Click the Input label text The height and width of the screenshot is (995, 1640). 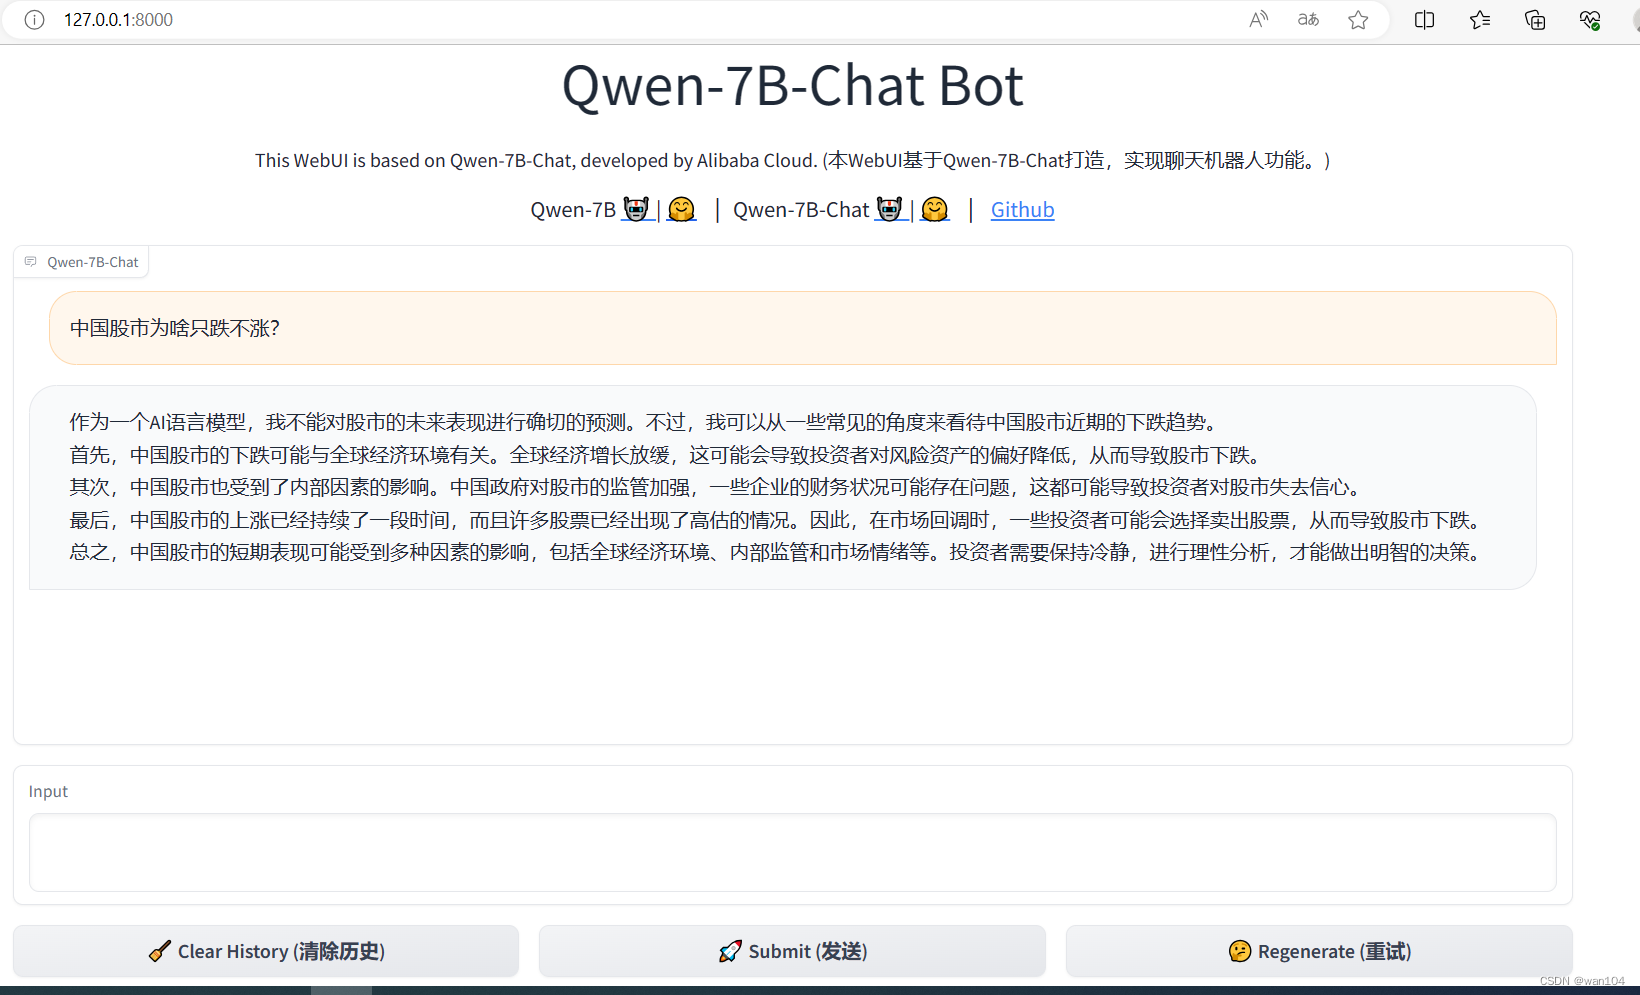point(48,791)
